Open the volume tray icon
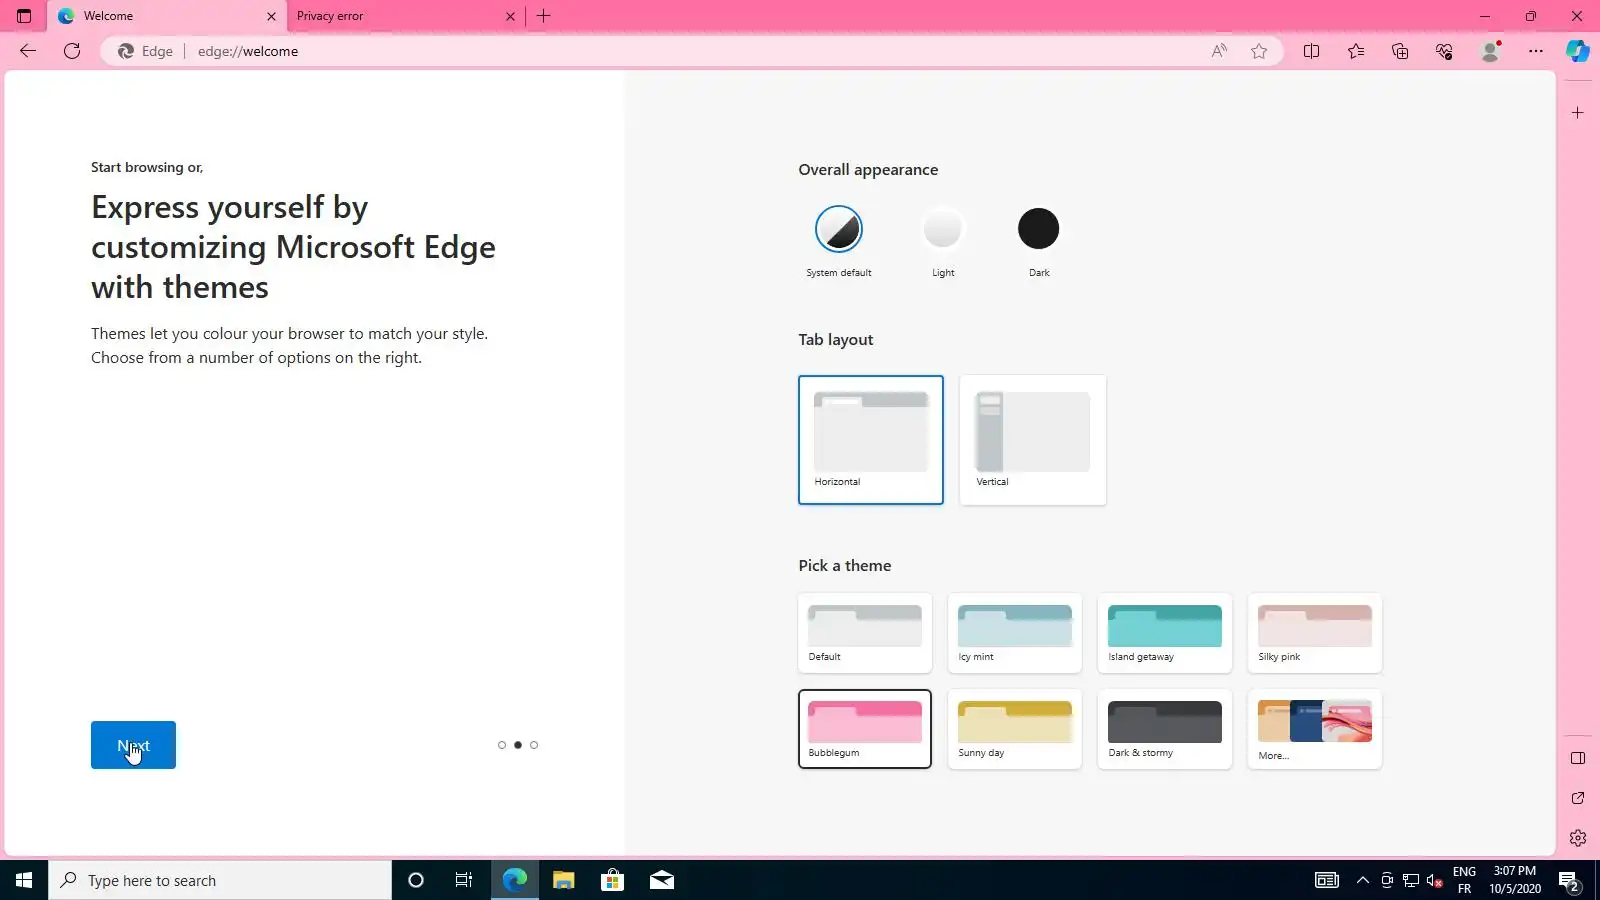 pyautogui.click(x=1434, y=880)
